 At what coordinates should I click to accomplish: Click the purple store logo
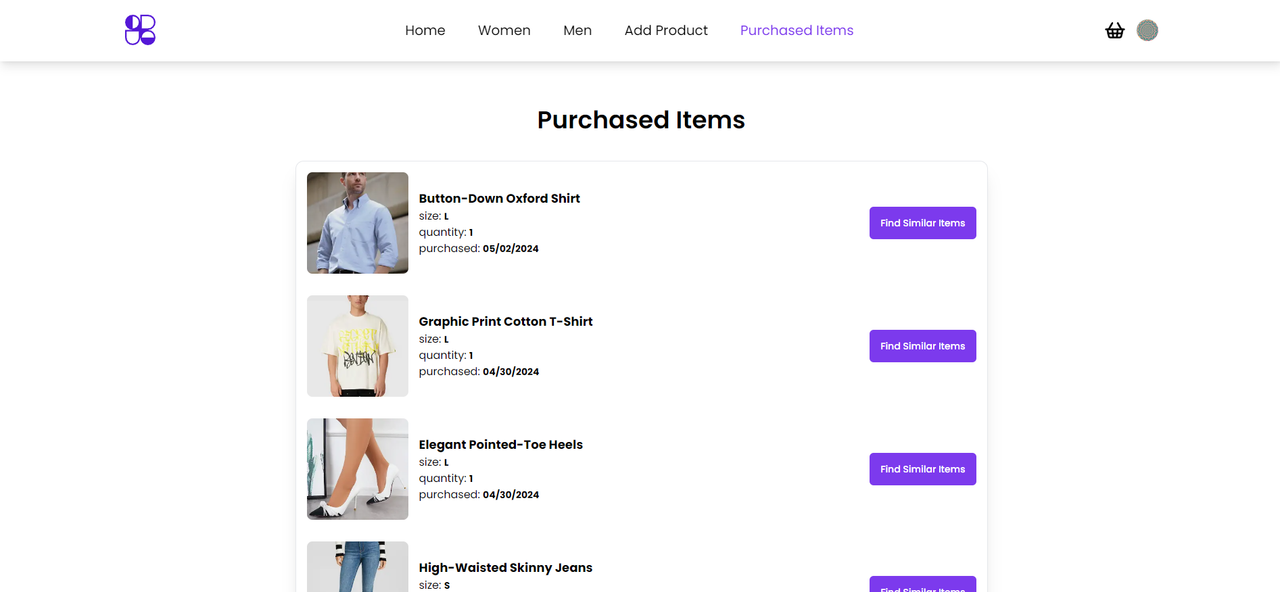140,30
